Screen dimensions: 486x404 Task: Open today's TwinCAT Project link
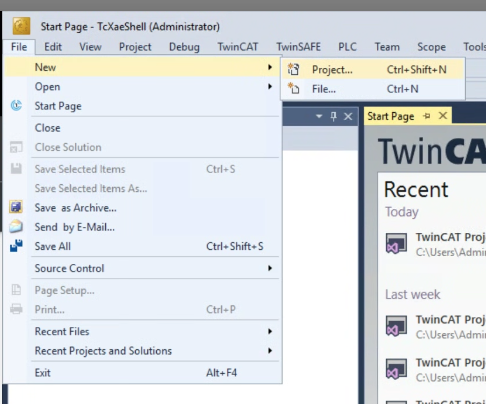click(x=450, y=237)
